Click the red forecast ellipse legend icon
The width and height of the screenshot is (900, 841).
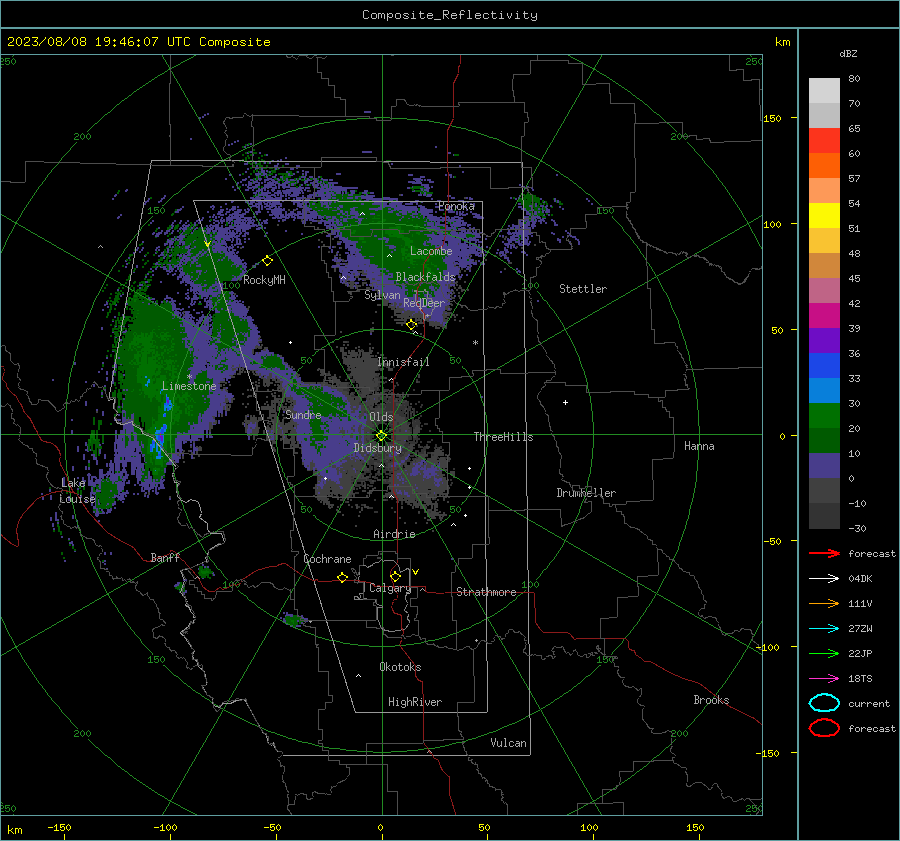tap(824, 728)
